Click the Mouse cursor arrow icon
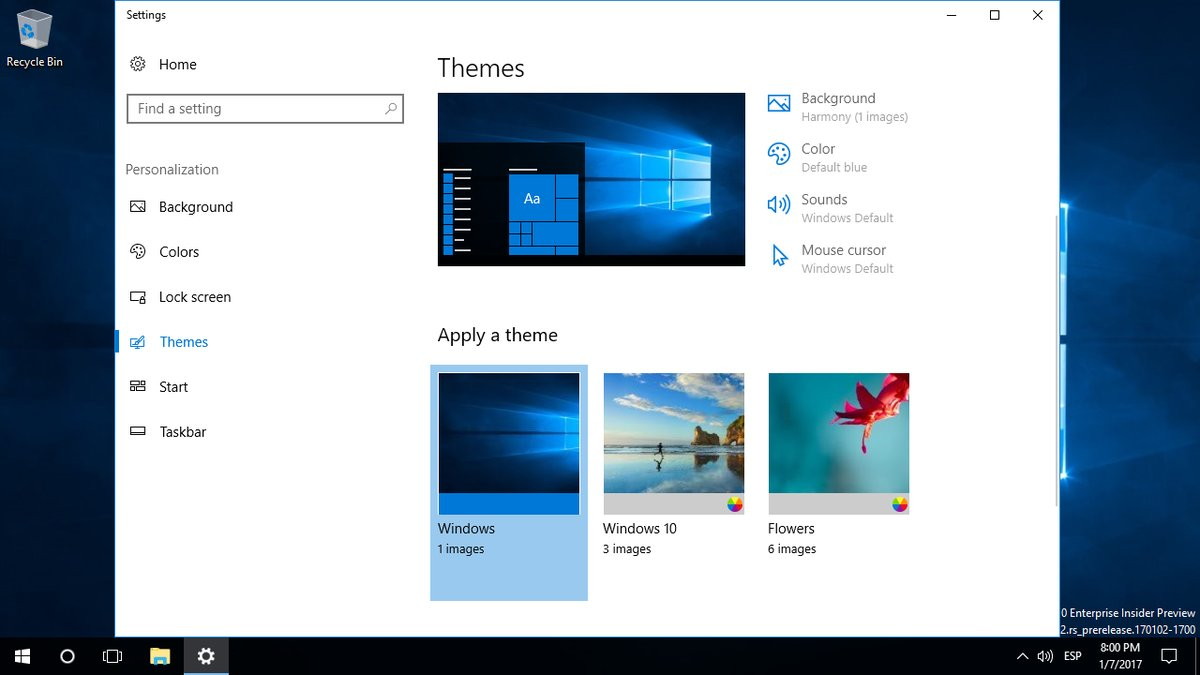This screenshot has height=675, width=1200. 779,256
